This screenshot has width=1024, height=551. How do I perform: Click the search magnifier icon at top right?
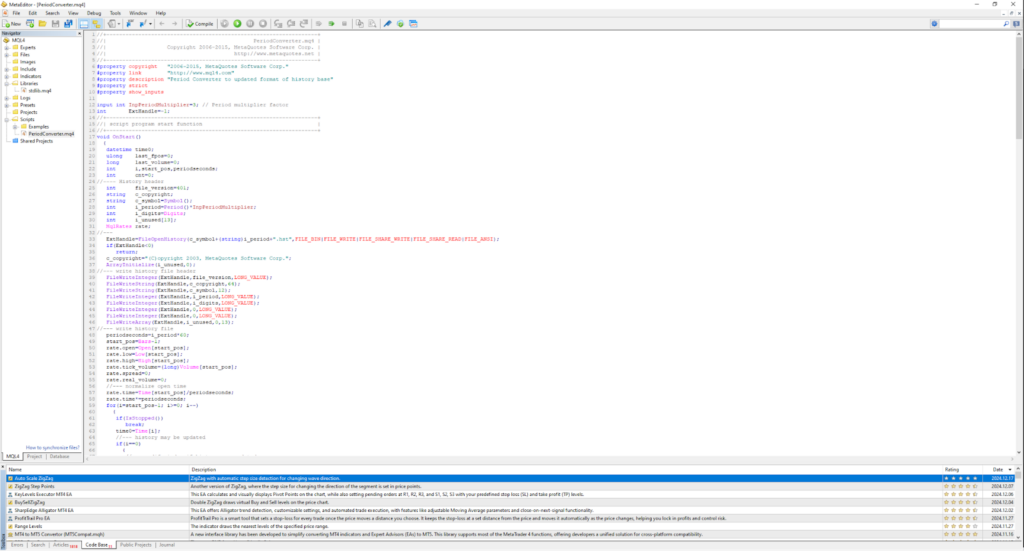click(1006, 24)
